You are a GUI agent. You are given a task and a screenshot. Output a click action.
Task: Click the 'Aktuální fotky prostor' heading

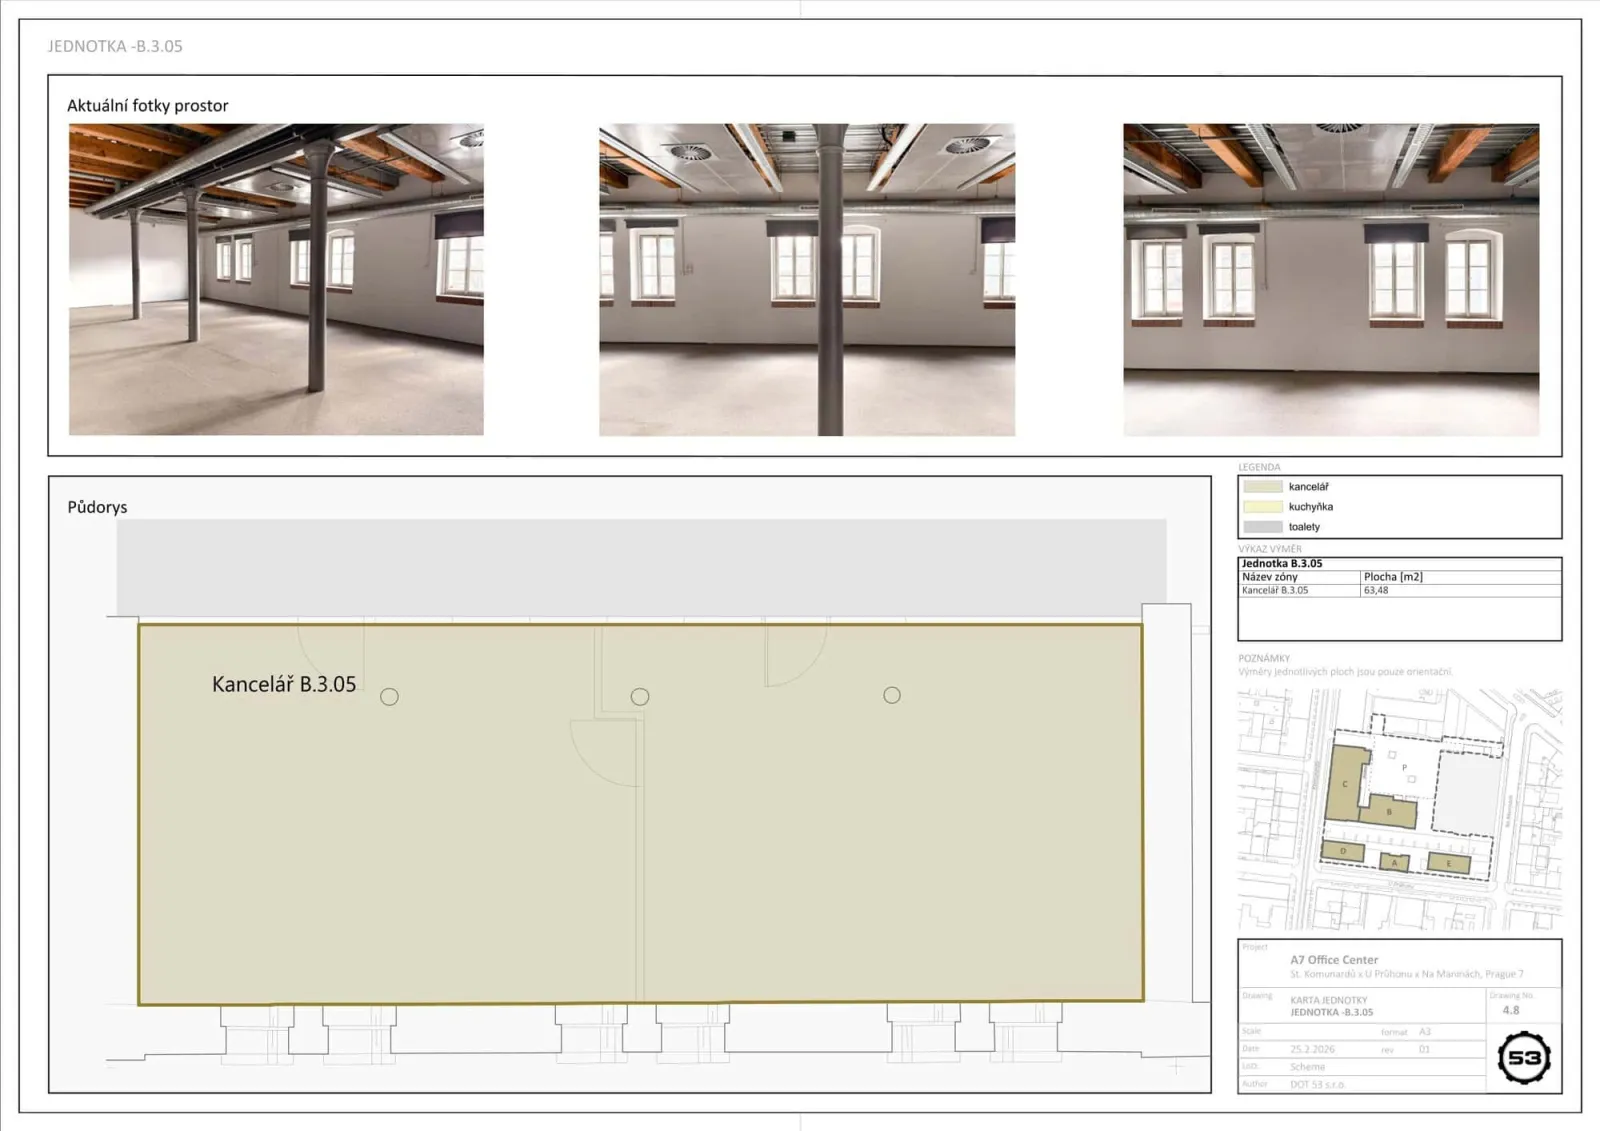(148, 105)
